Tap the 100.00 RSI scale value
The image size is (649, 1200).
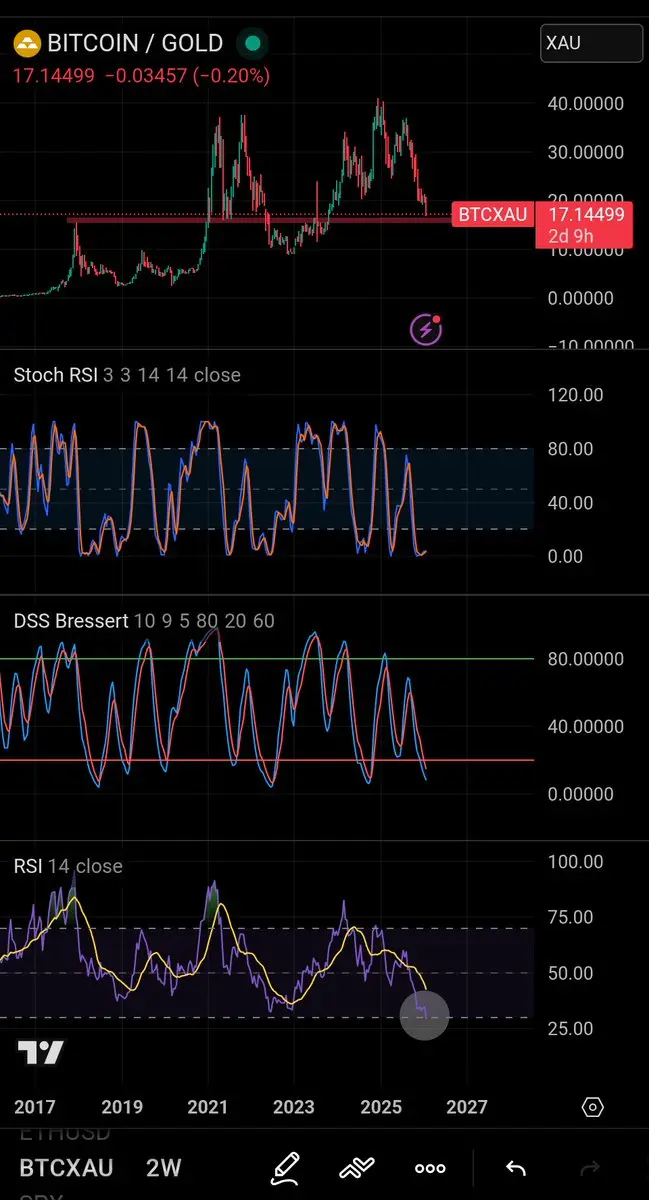[577, 862]
